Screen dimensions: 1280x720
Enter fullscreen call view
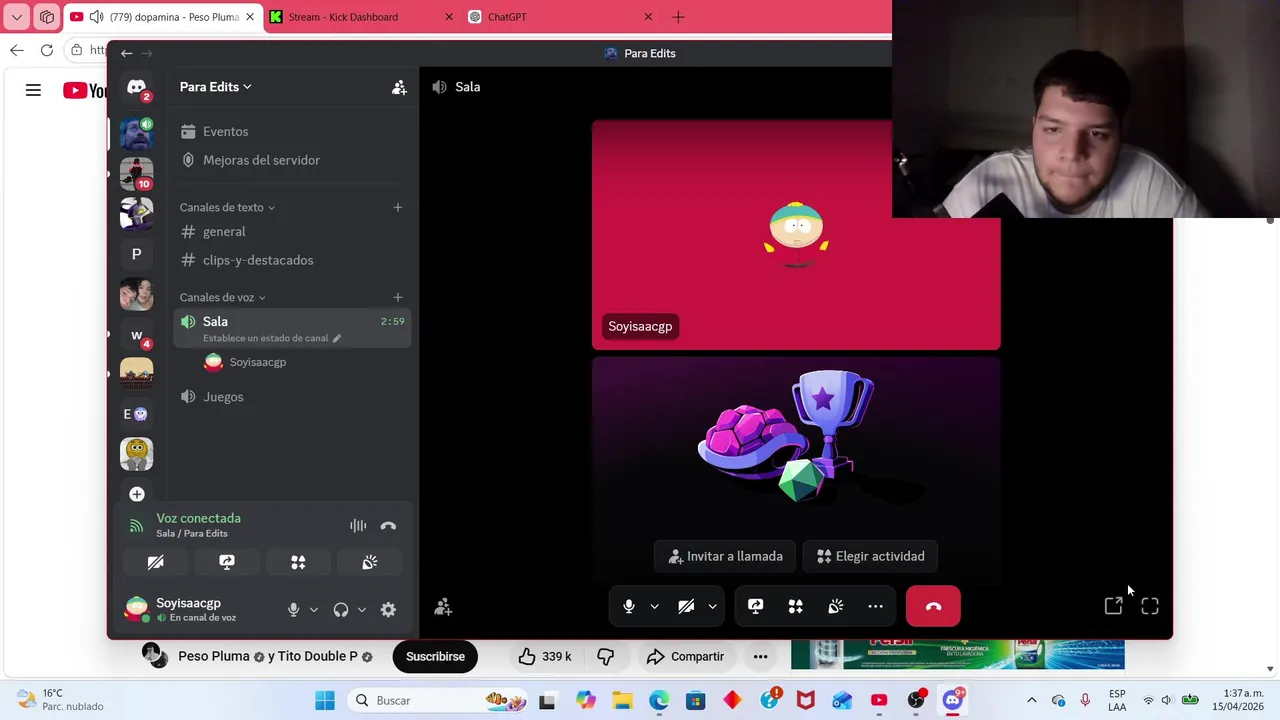(1150, 606)
